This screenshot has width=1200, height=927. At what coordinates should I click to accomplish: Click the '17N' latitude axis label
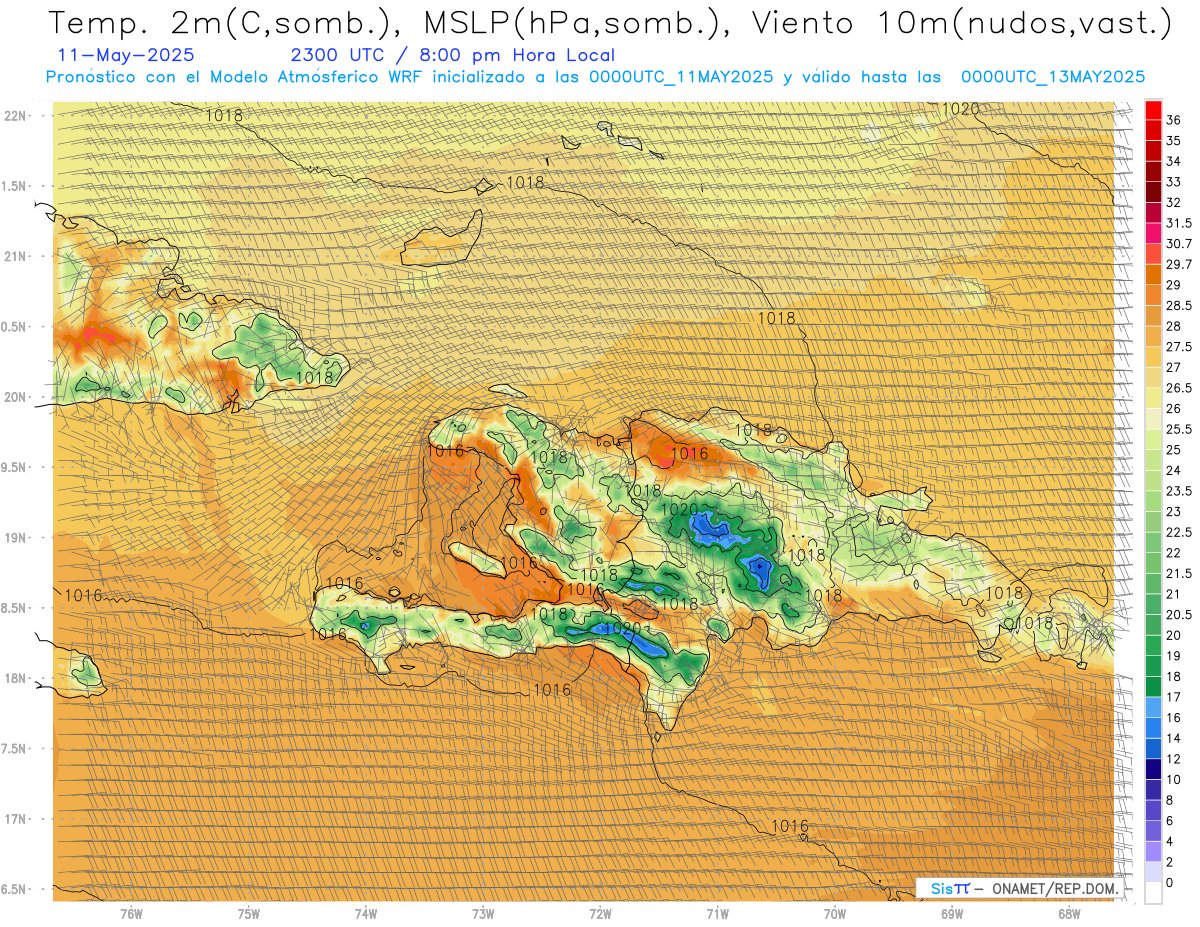14,819
